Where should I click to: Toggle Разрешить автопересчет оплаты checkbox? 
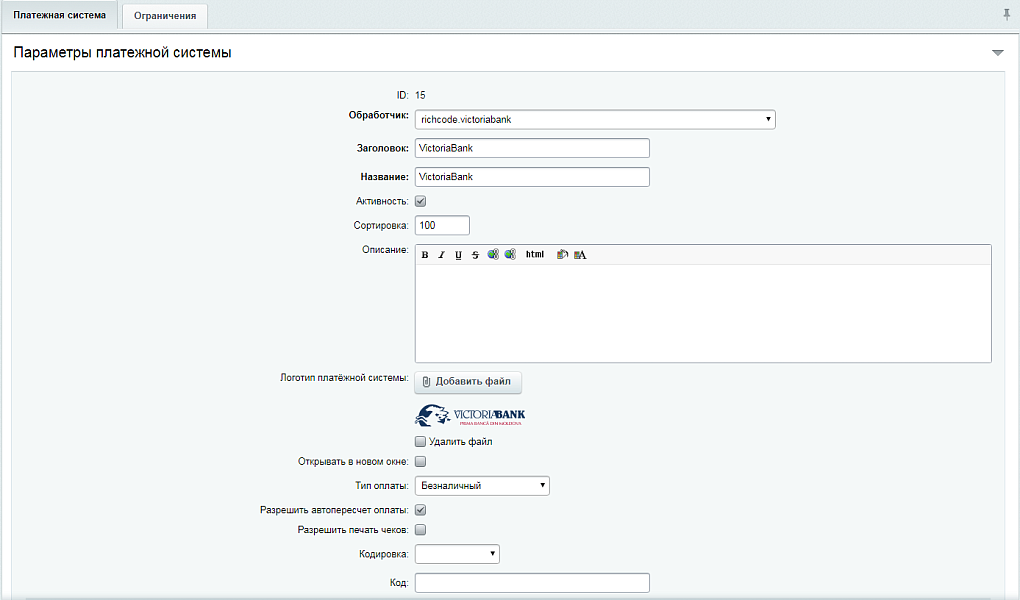421,510
